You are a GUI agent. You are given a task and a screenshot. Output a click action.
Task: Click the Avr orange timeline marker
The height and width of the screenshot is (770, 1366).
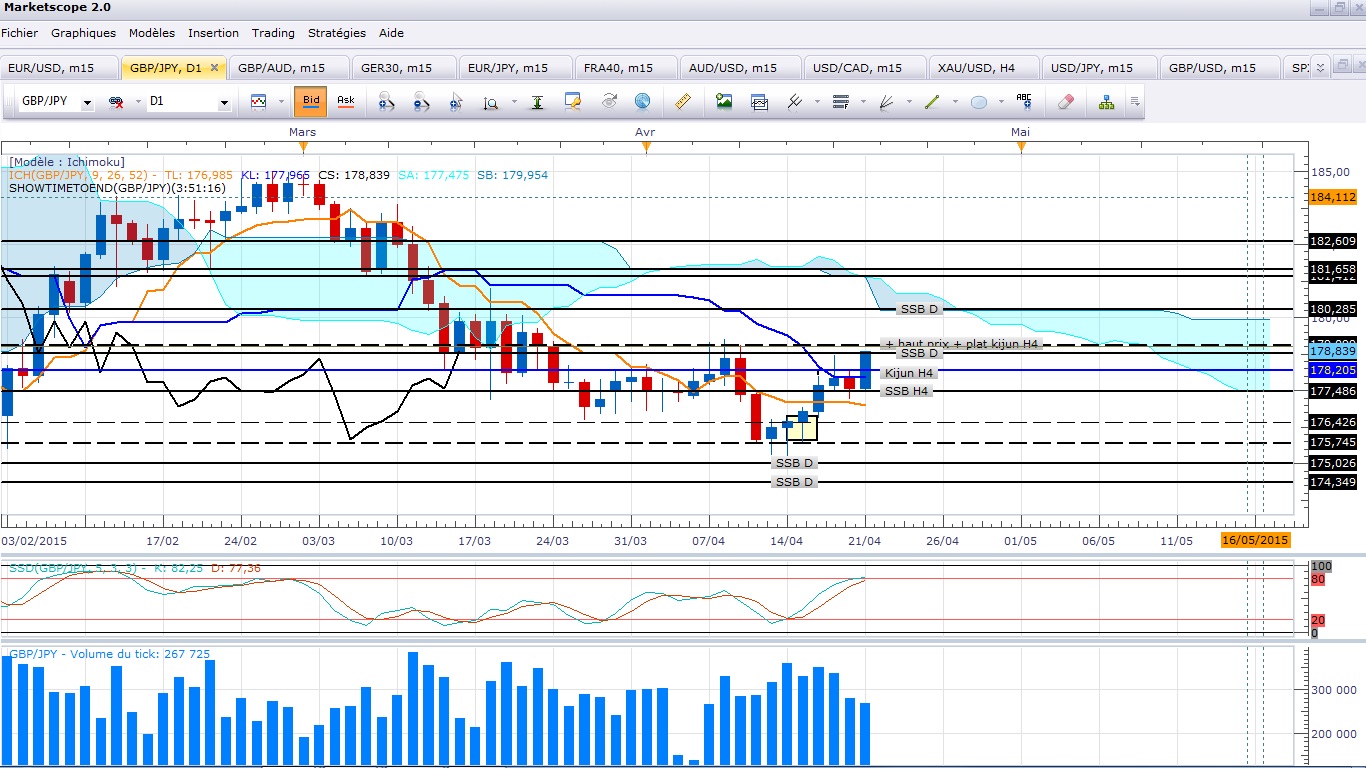pyautogui.click(x=646, y=148)
